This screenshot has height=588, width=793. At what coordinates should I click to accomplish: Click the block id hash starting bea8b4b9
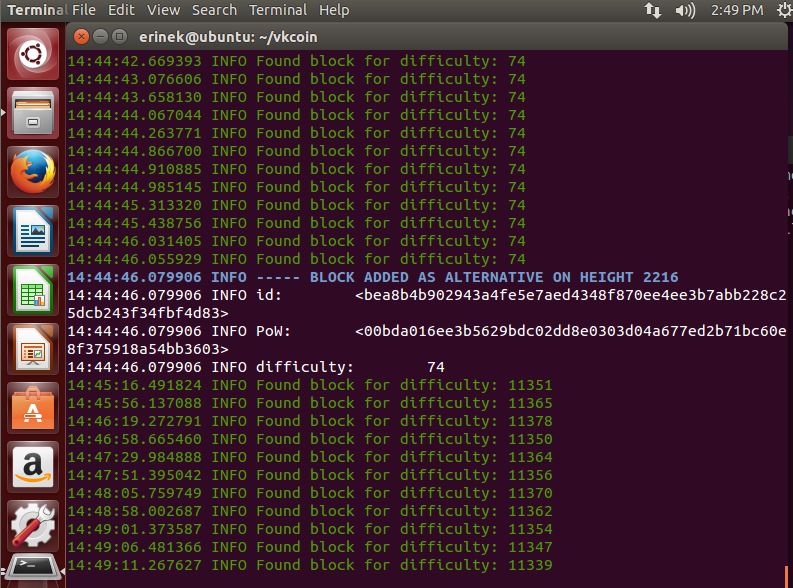[570, 295]
